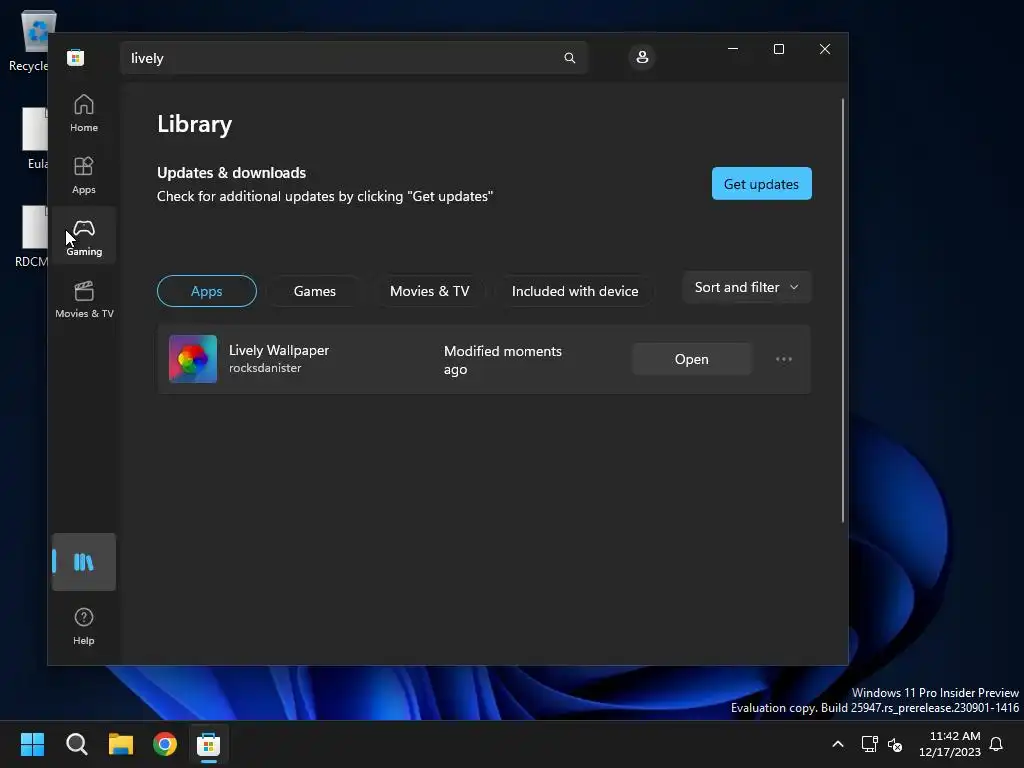
Task: Select the Included with device tab
Action: pyautogui.click(x=575, y=291)
